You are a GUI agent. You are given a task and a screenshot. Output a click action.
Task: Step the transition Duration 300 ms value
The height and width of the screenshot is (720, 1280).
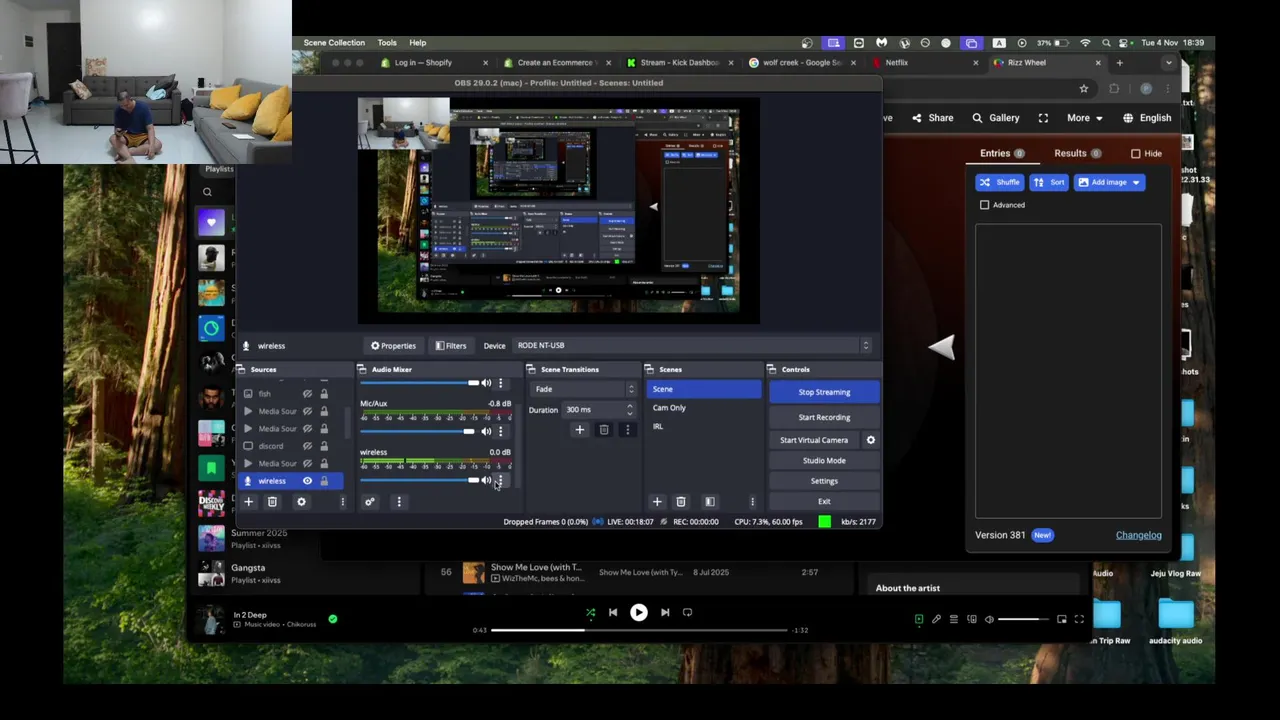pyautogui.click(x=629, y=410)
